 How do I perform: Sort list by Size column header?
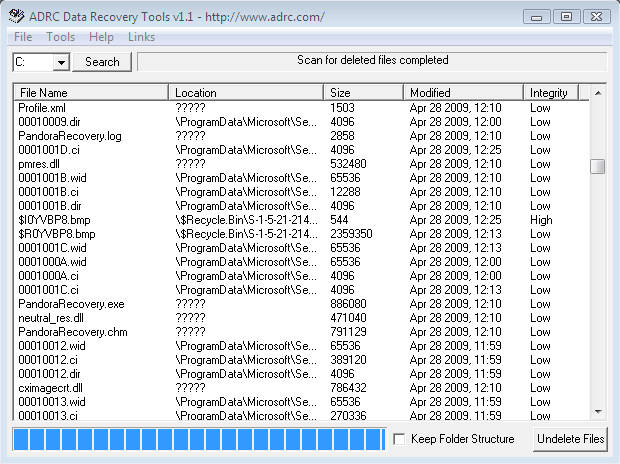coord(365,93)
